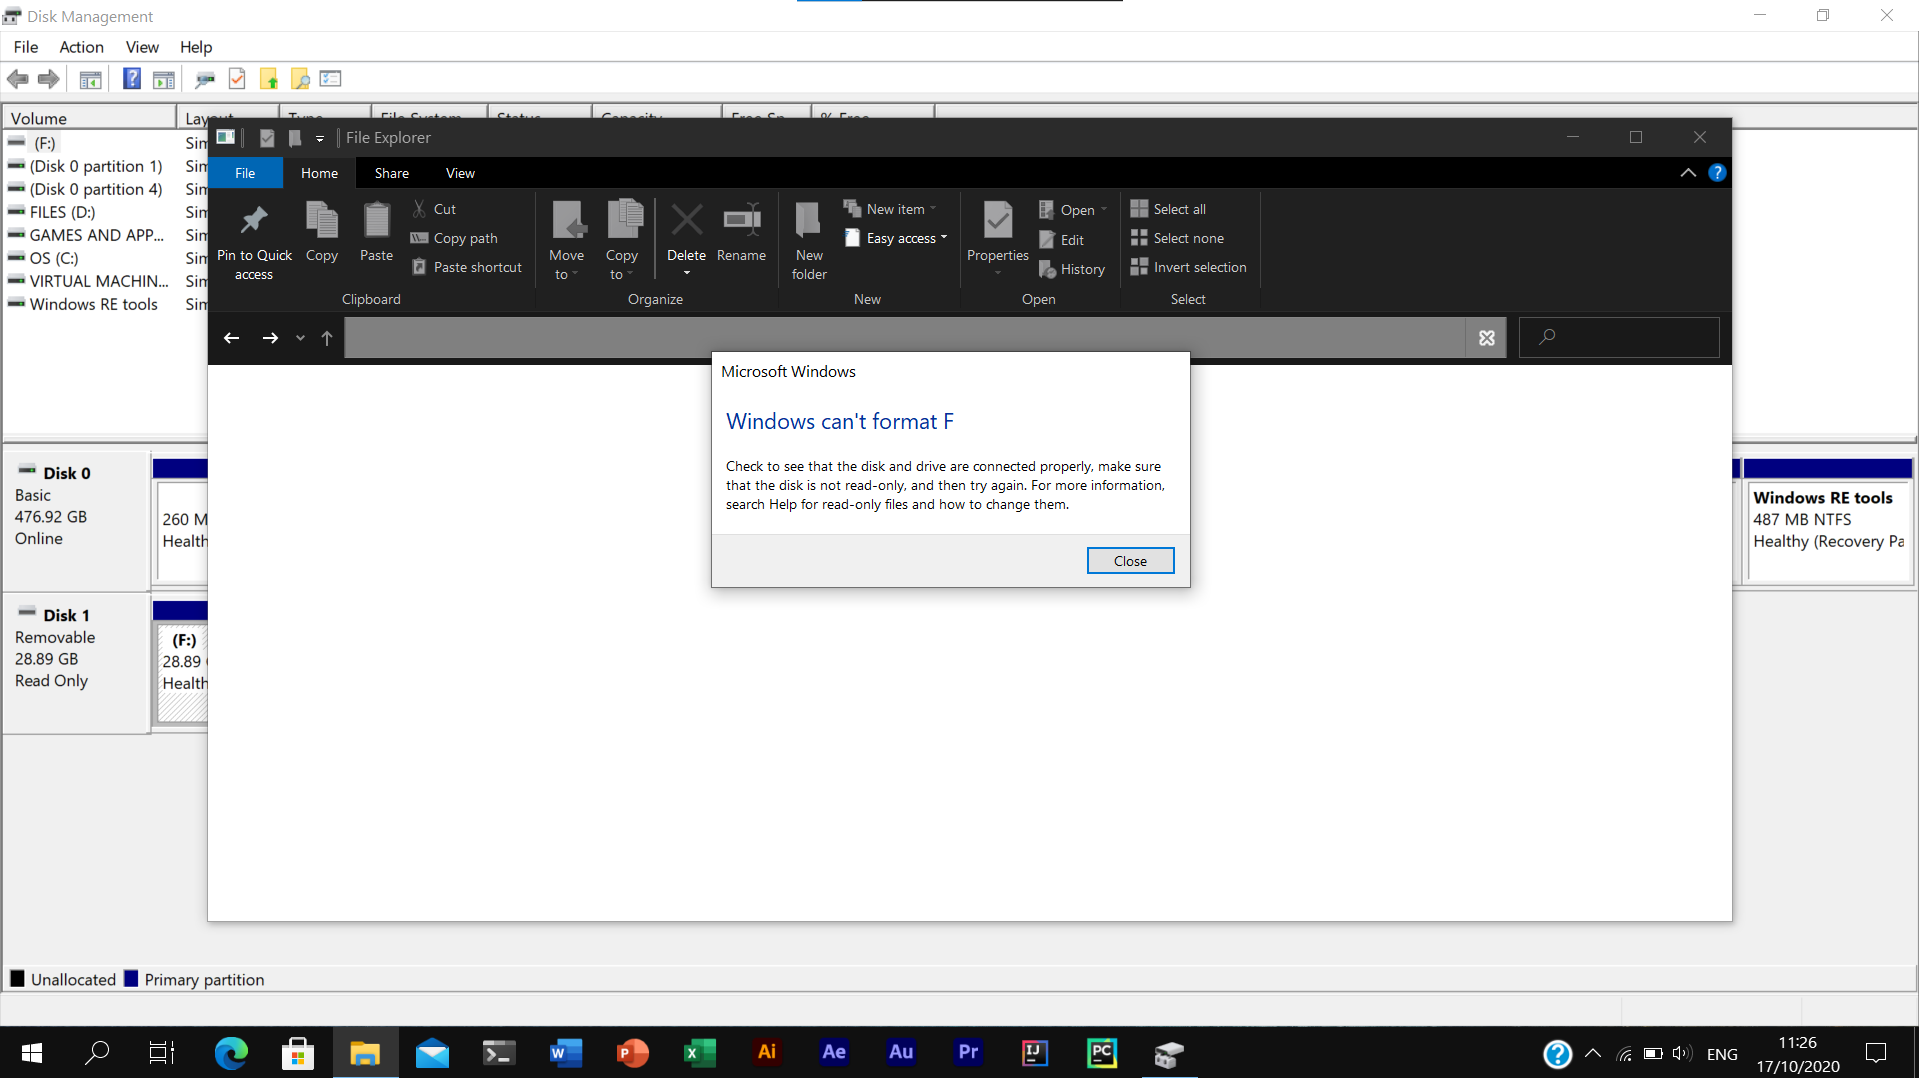
Task: Open the New item dropdown
Action: pyautogui.click(x=890, y=209)
